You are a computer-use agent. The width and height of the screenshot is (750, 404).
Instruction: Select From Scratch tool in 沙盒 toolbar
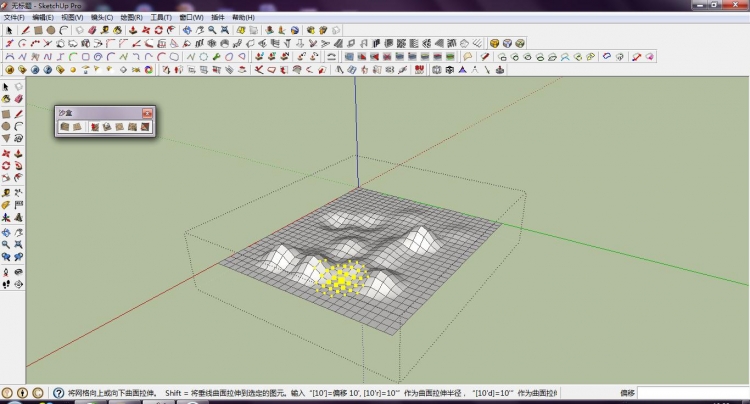tap(77, 127)
